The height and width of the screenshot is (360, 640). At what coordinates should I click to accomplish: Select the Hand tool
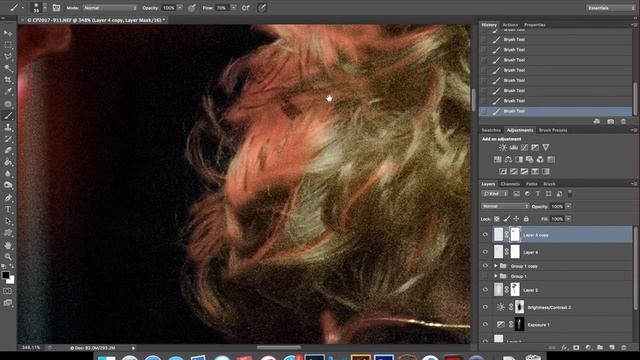point(8,245)
